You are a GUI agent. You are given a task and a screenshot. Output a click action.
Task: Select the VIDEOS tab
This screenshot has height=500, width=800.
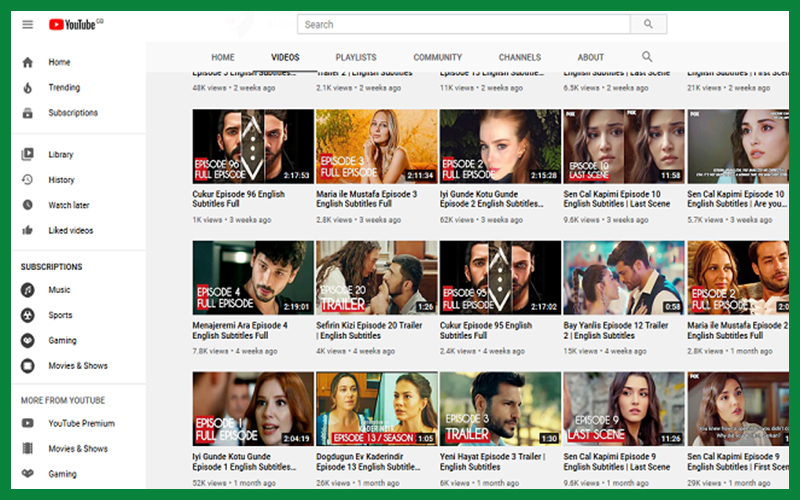point(285,57)
